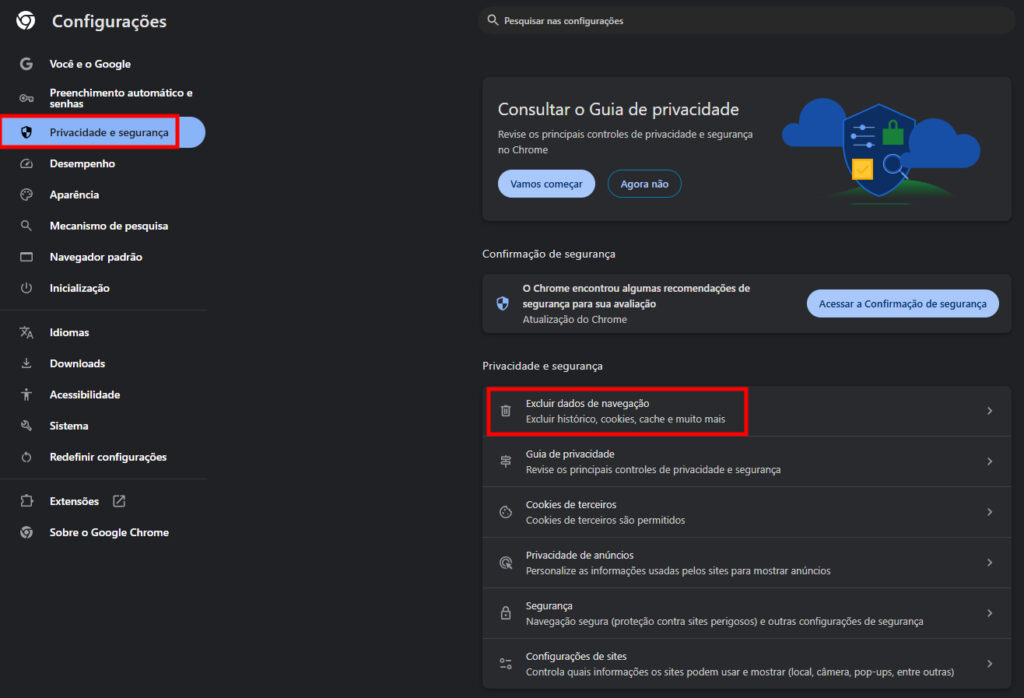Click the Idiomas translate icon
Image resolution: width=1024 pixels, height=698 pixels.
tap(27, 332)
